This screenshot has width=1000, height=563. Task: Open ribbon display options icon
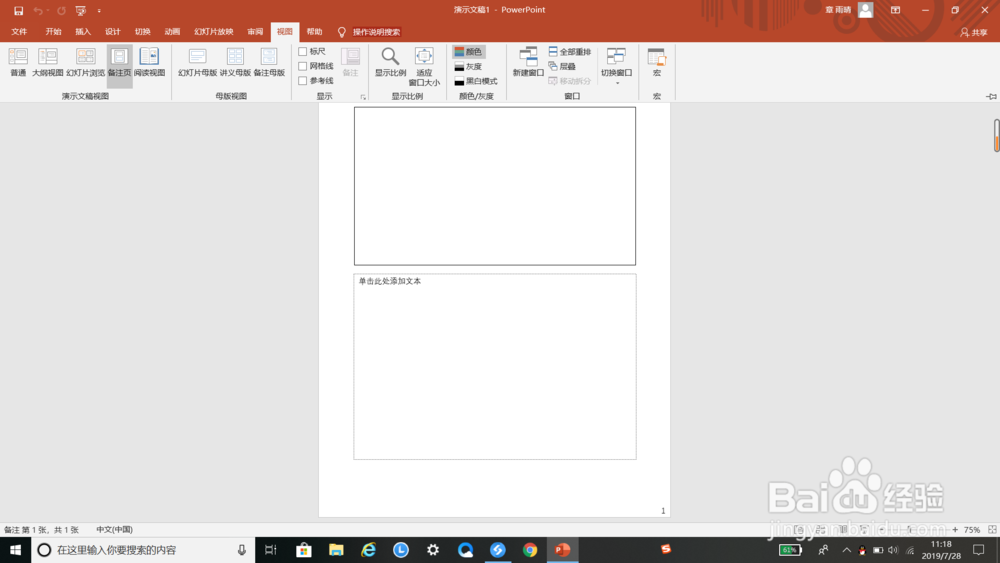coord(895,10)
